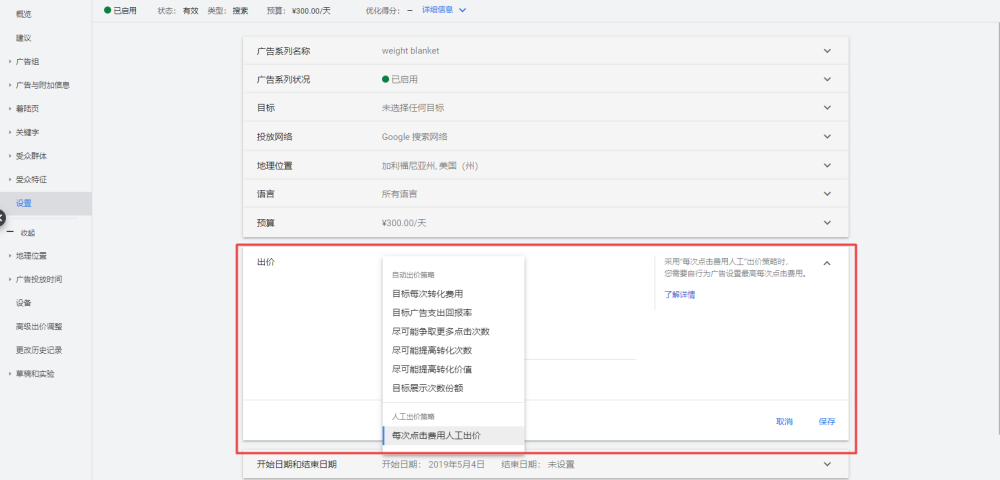Open the 了解详情 link
The image size is (1000, 480).
point(680,295)
